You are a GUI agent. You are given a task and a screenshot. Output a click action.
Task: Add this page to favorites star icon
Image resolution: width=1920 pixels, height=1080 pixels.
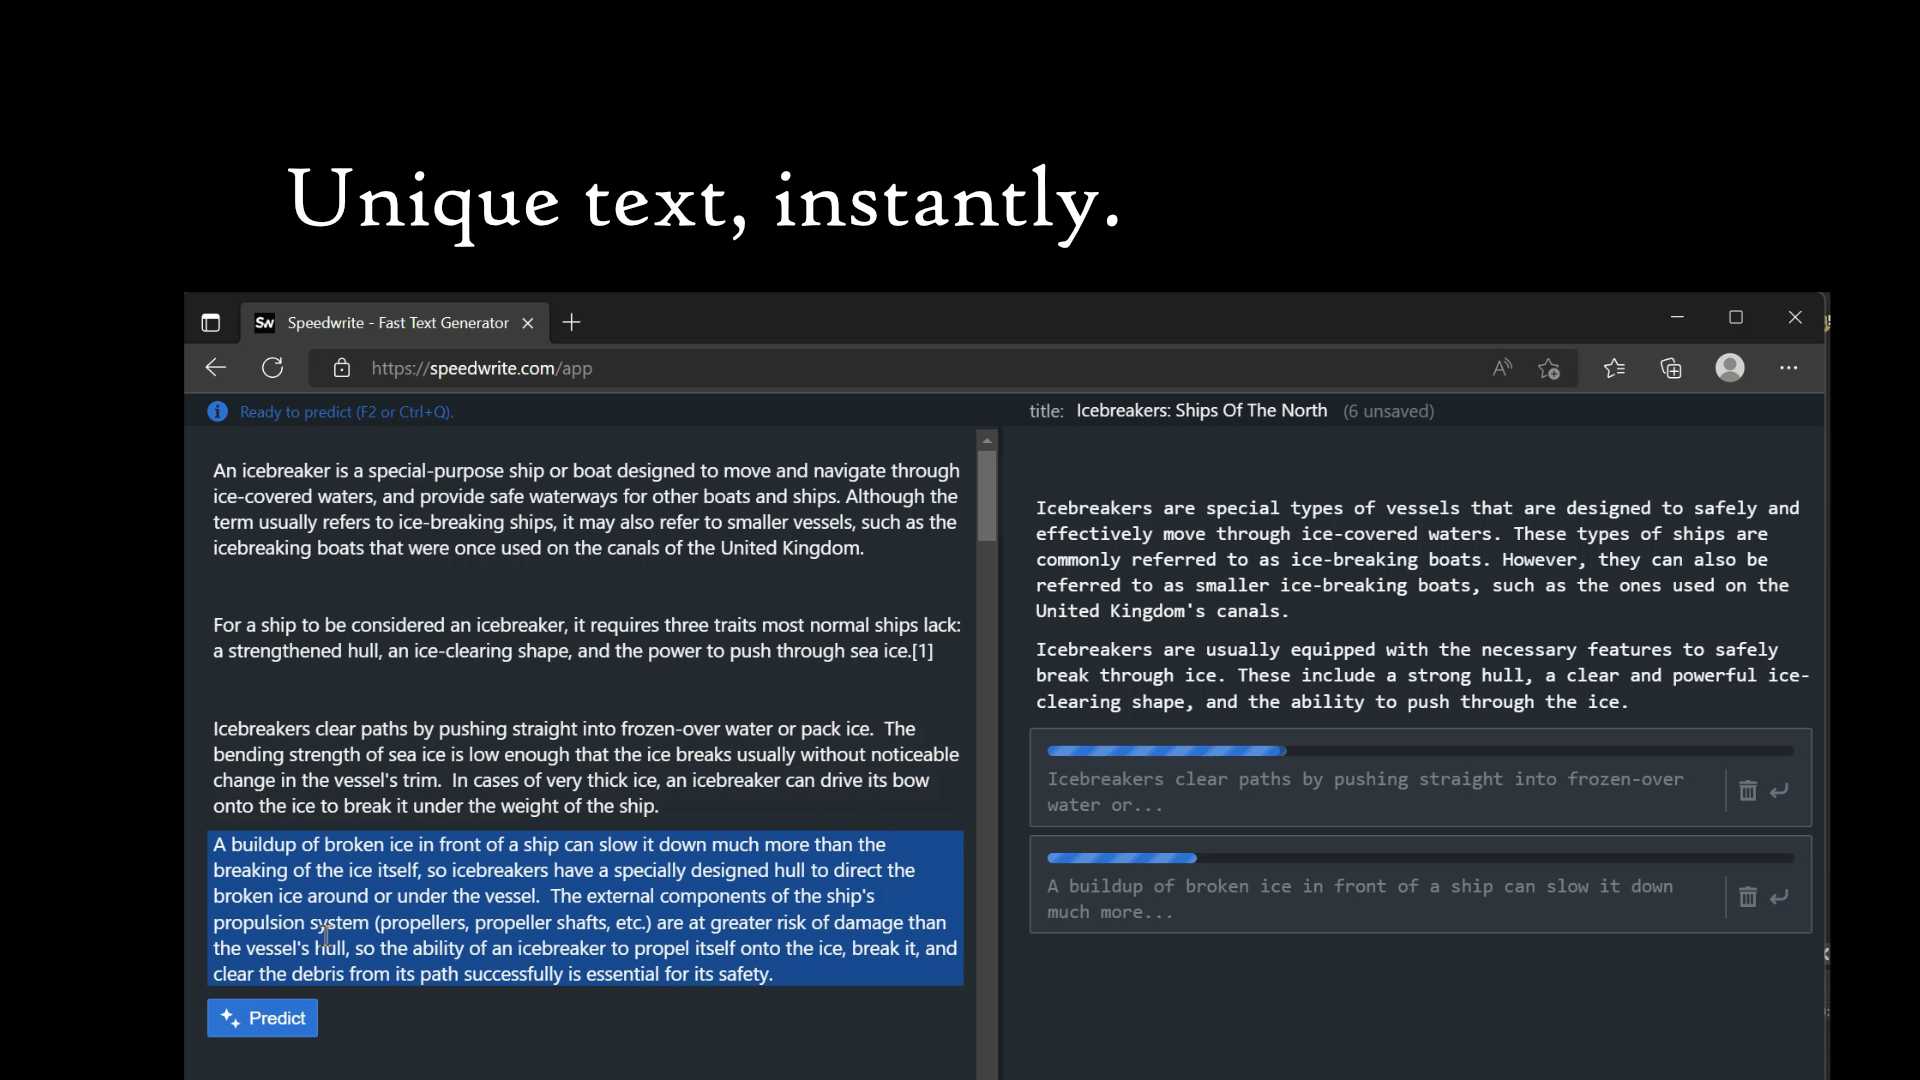pos(1549,369)
